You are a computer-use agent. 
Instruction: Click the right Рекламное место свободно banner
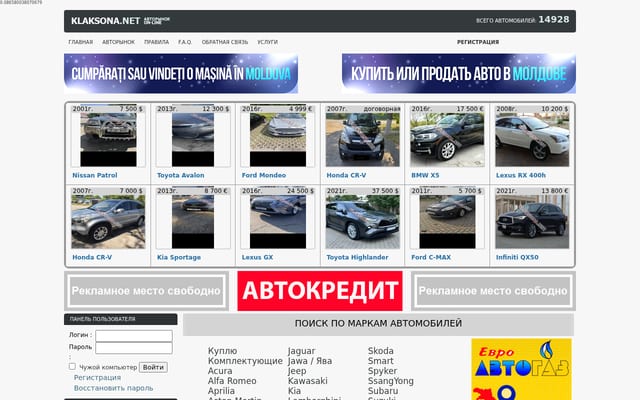pos(493,291)
